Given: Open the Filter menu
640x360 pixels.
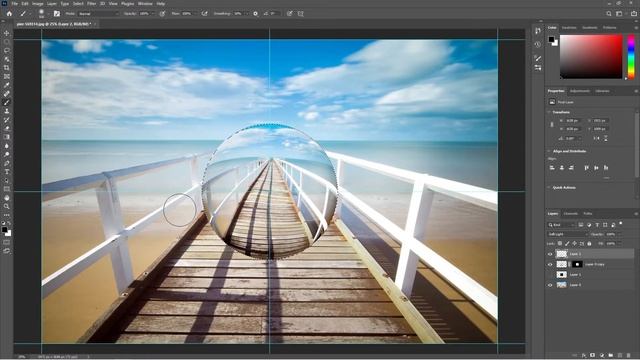Looking at the screenshot, I should [91, 4].
